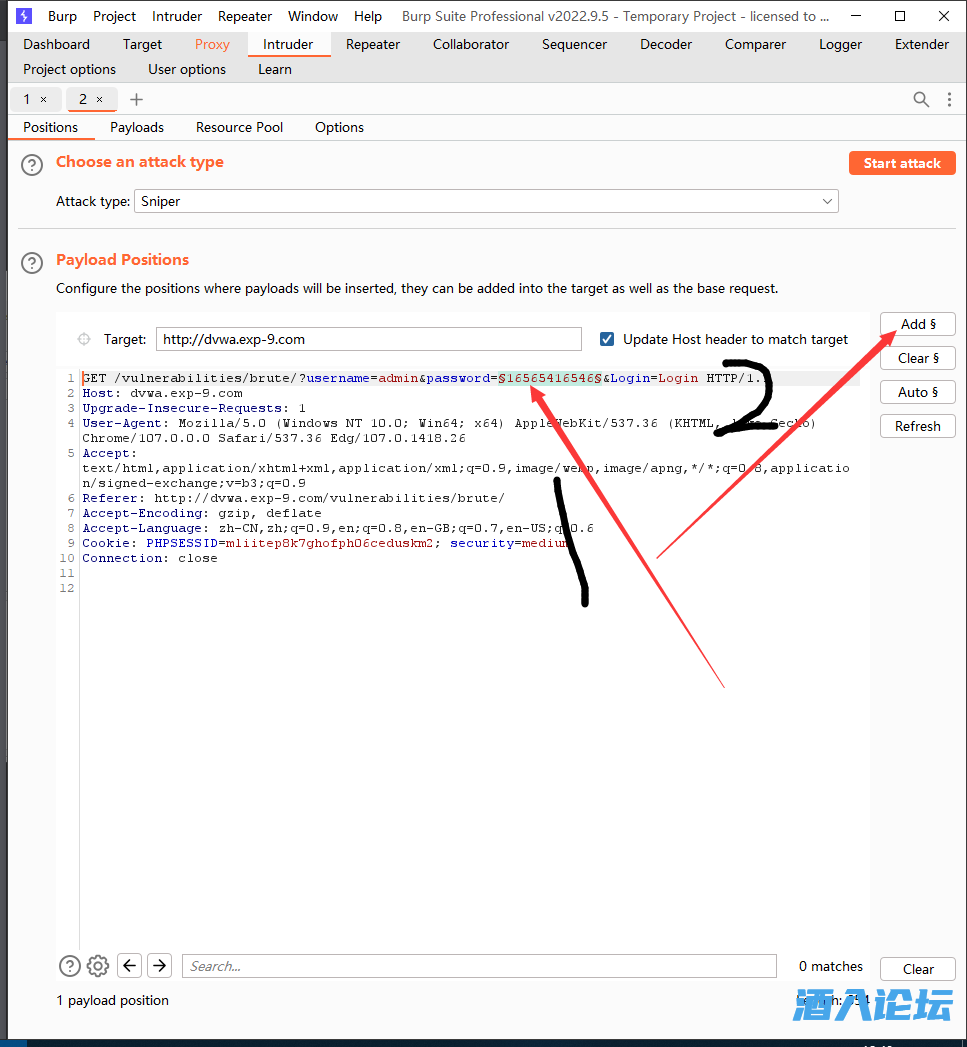The image size is (967, 1047).
Task: Click the '0 matches' search count
Action: click(x=831, y=966)
